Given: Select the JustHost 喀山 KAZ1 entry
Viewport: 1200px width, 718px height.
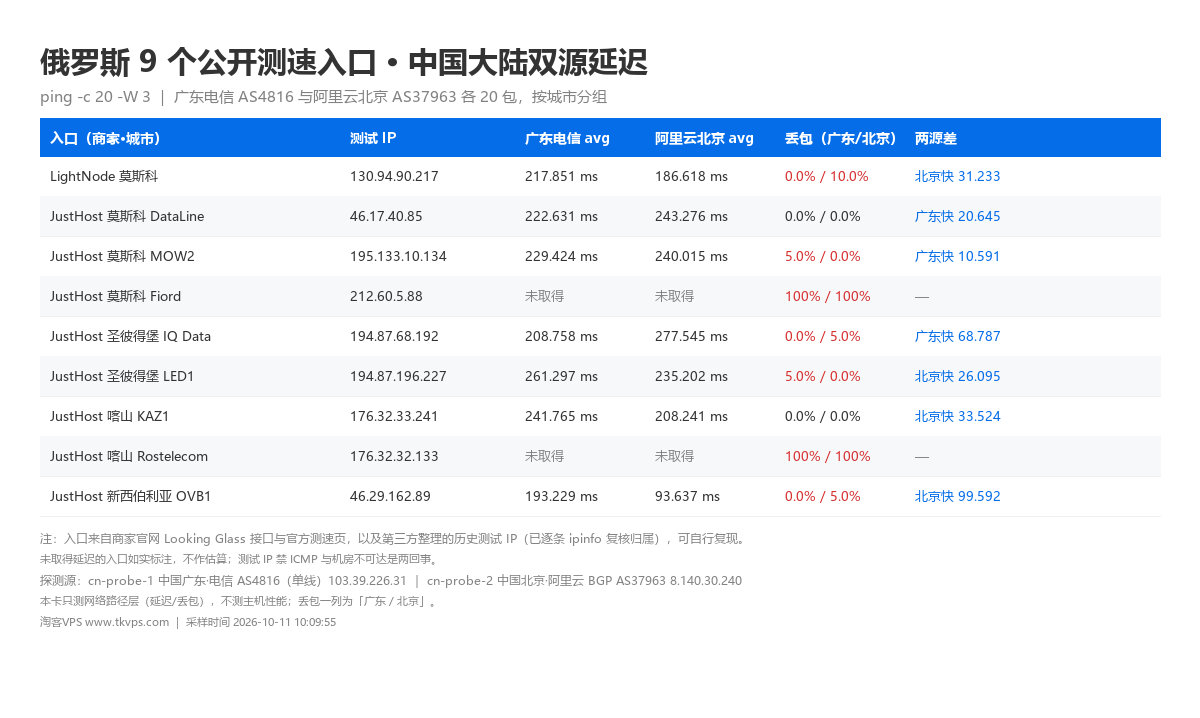Looking at the screenshot, I should (x=111, y=416).
